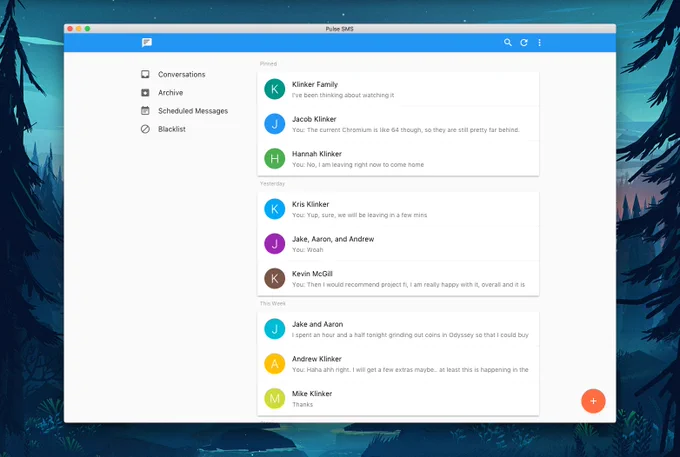Open the Hannah Klinker conversation name
The width and height of the screenshot is (680, 457).
[317, 153]
